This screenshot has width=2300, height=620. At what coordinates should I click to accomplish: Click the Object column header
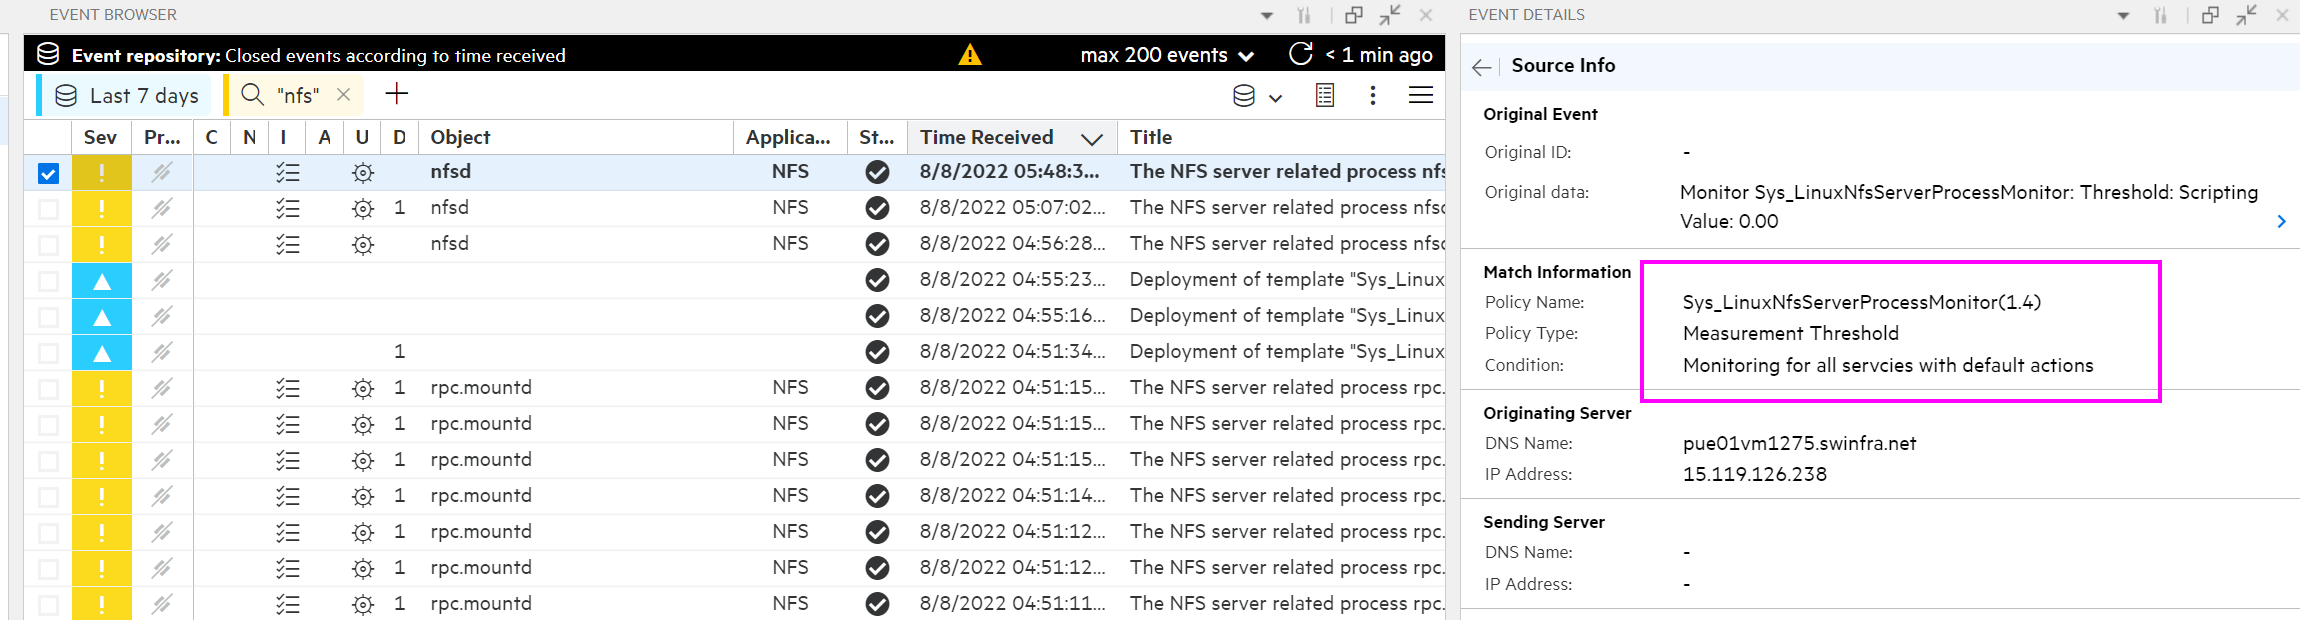point(460,137)
